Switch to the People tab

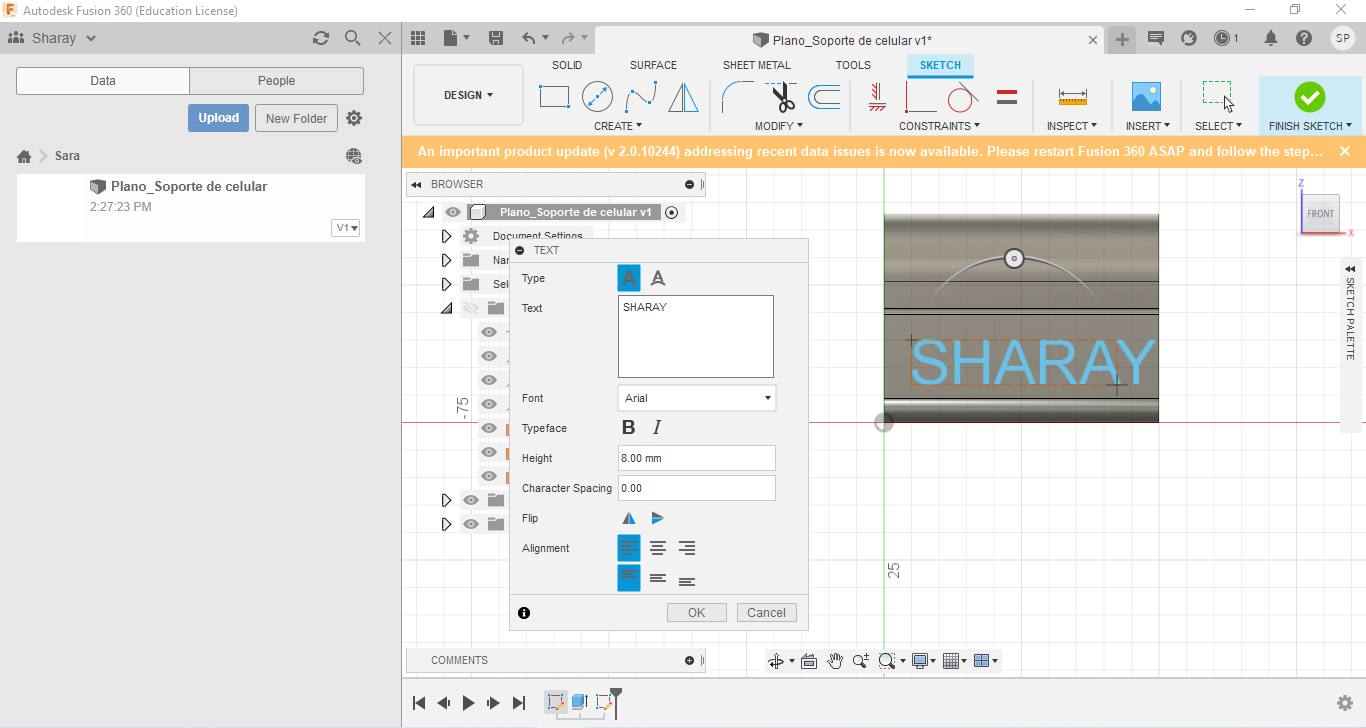pyautogui.click(x=276, y=81)
